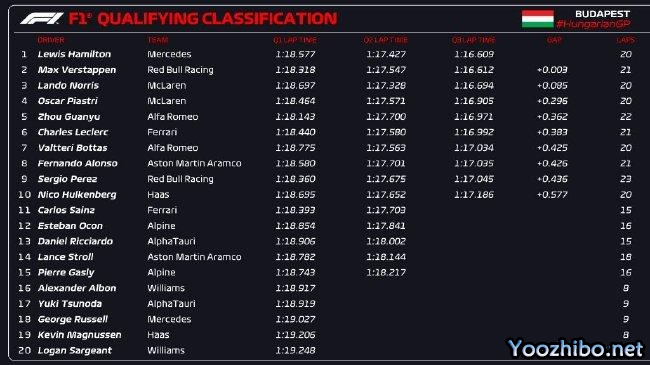Click Hamilton's Q3 time 1:16.609
Screen dimensions: 650x365
[474, 54]
